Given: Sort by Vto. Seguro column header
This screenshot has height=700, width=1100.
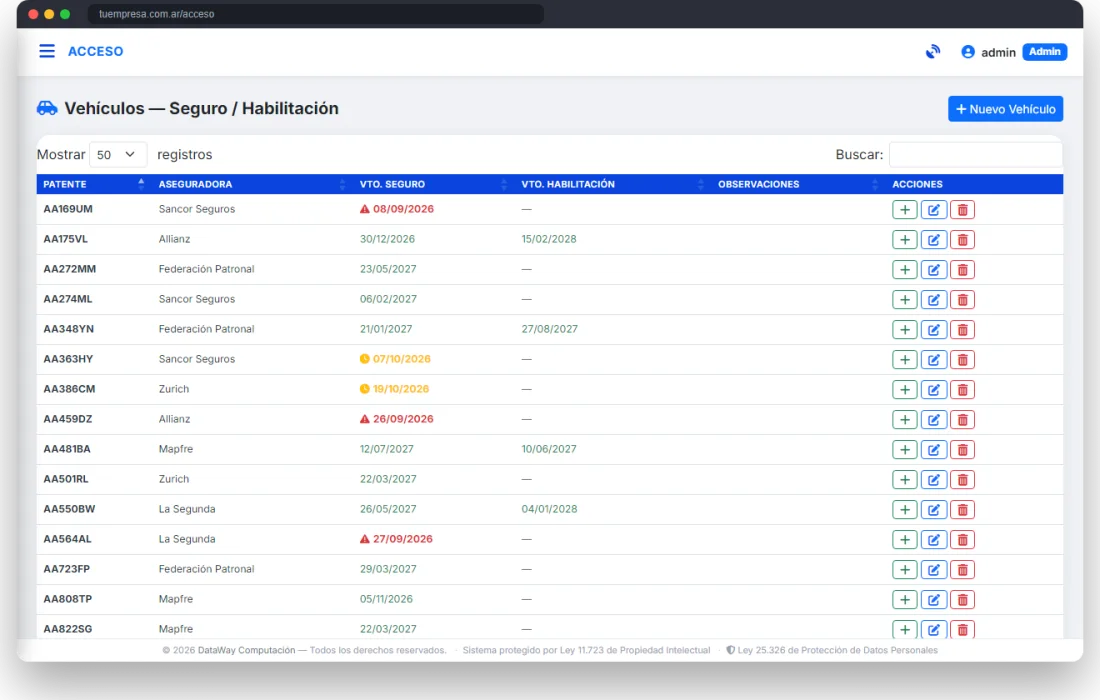Looking at the screenshot, I should 434,184.
